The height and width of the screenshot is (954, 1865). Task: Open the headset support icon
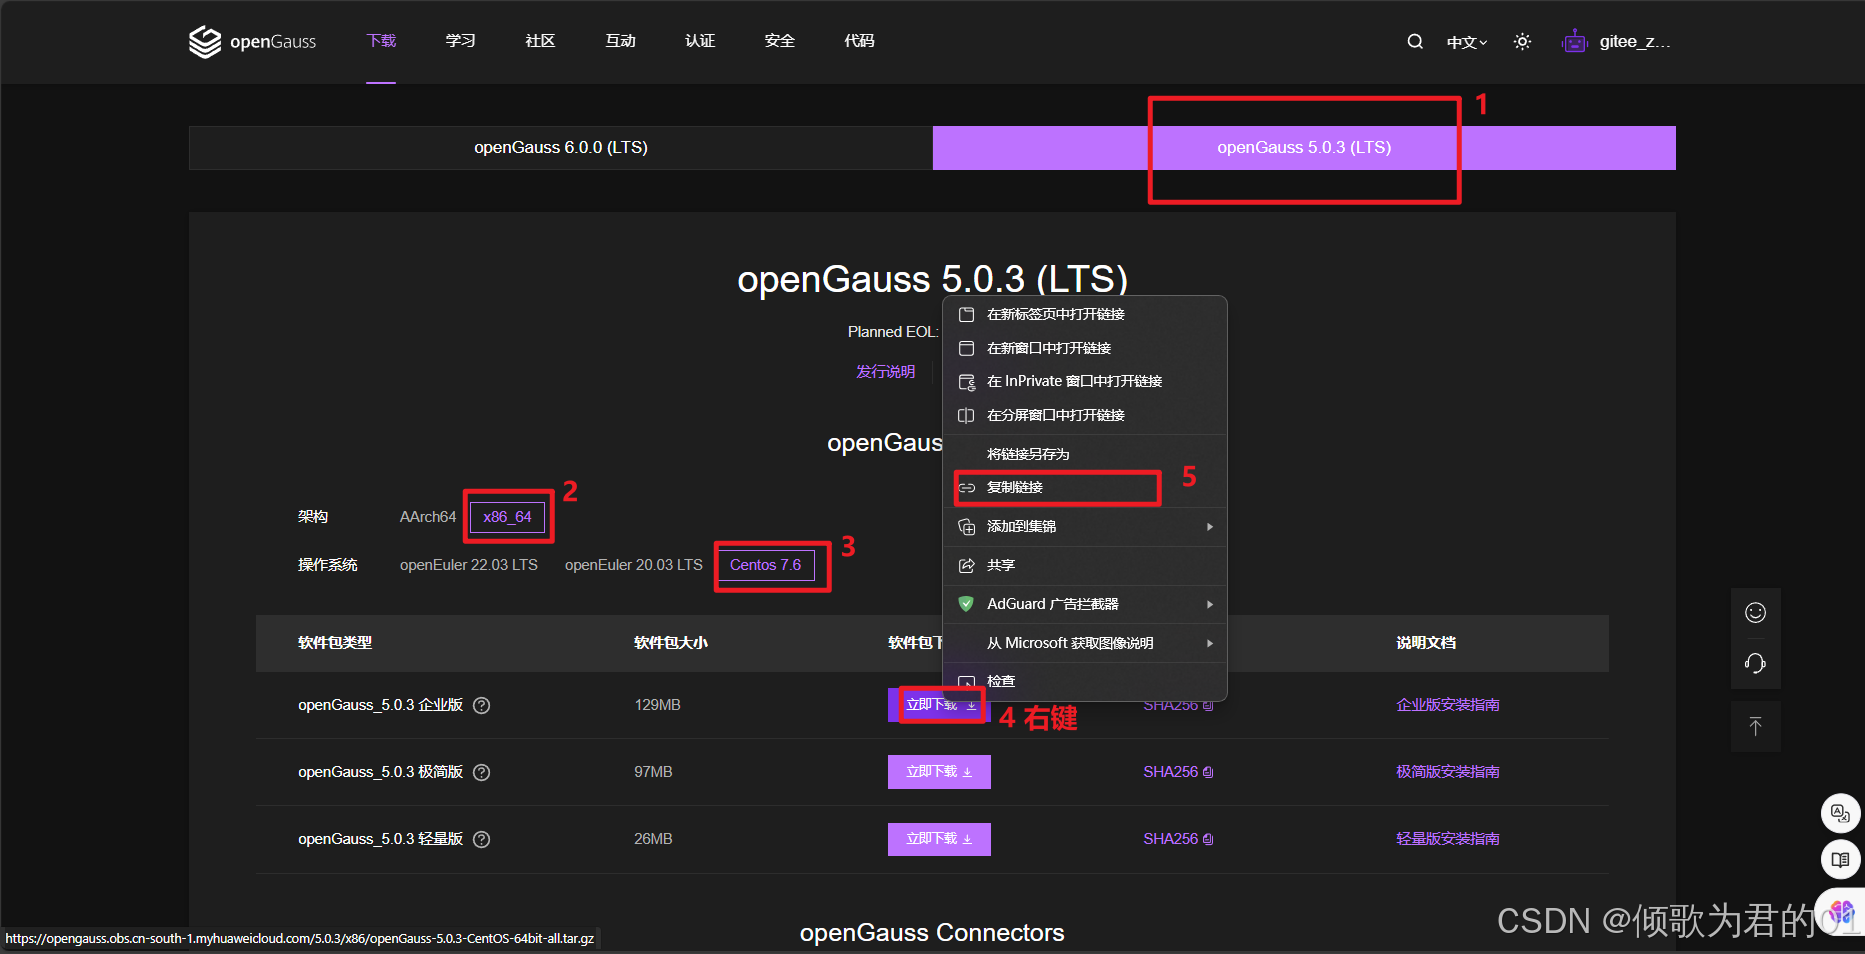click(1755, 663)
